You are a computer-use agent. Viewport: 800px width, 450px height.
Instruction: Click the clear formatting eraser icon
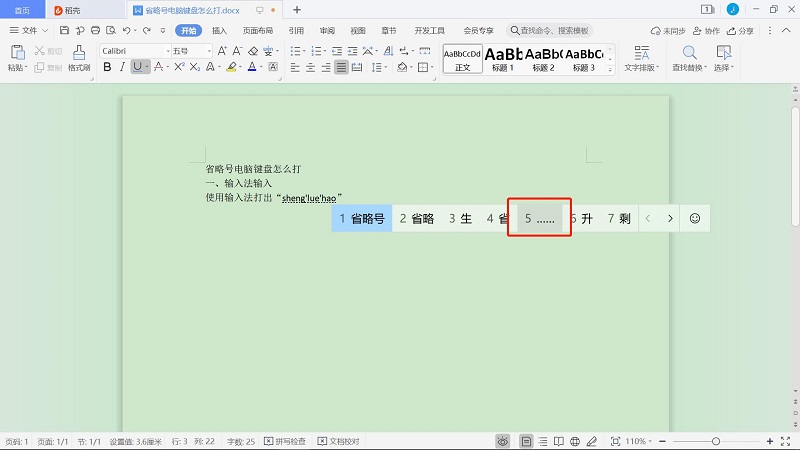pyautogui.click(x=253, y=50)
